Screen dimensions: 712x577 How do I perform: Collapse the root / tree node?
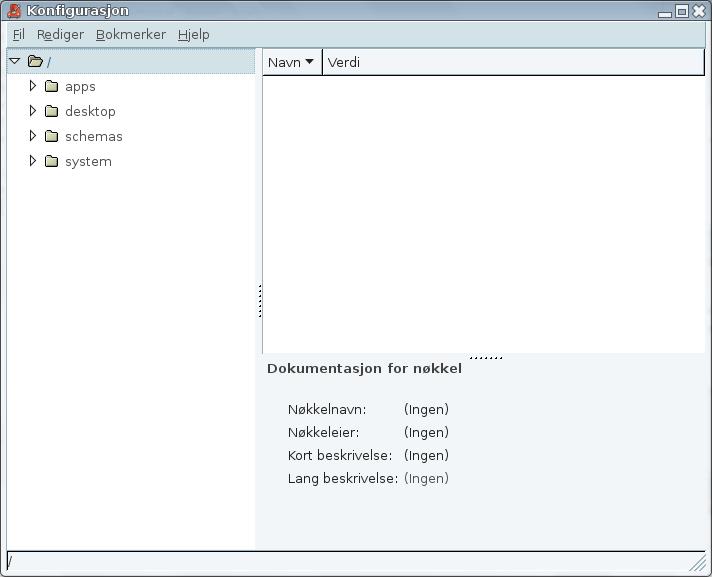pyautogui.click(x=15, y=61)
